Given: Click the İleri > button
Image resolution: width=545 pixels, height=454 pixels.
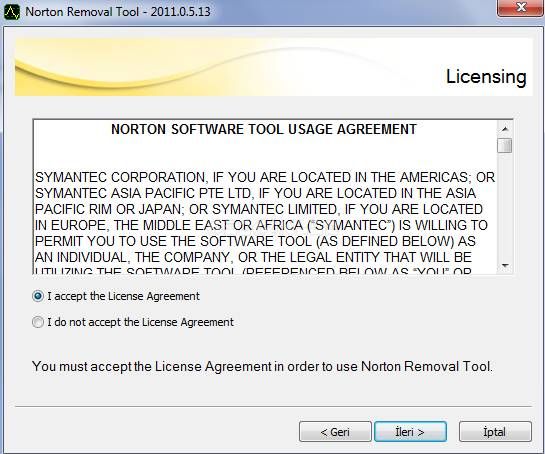Looking at the screenshot, I should pos(410,432).
